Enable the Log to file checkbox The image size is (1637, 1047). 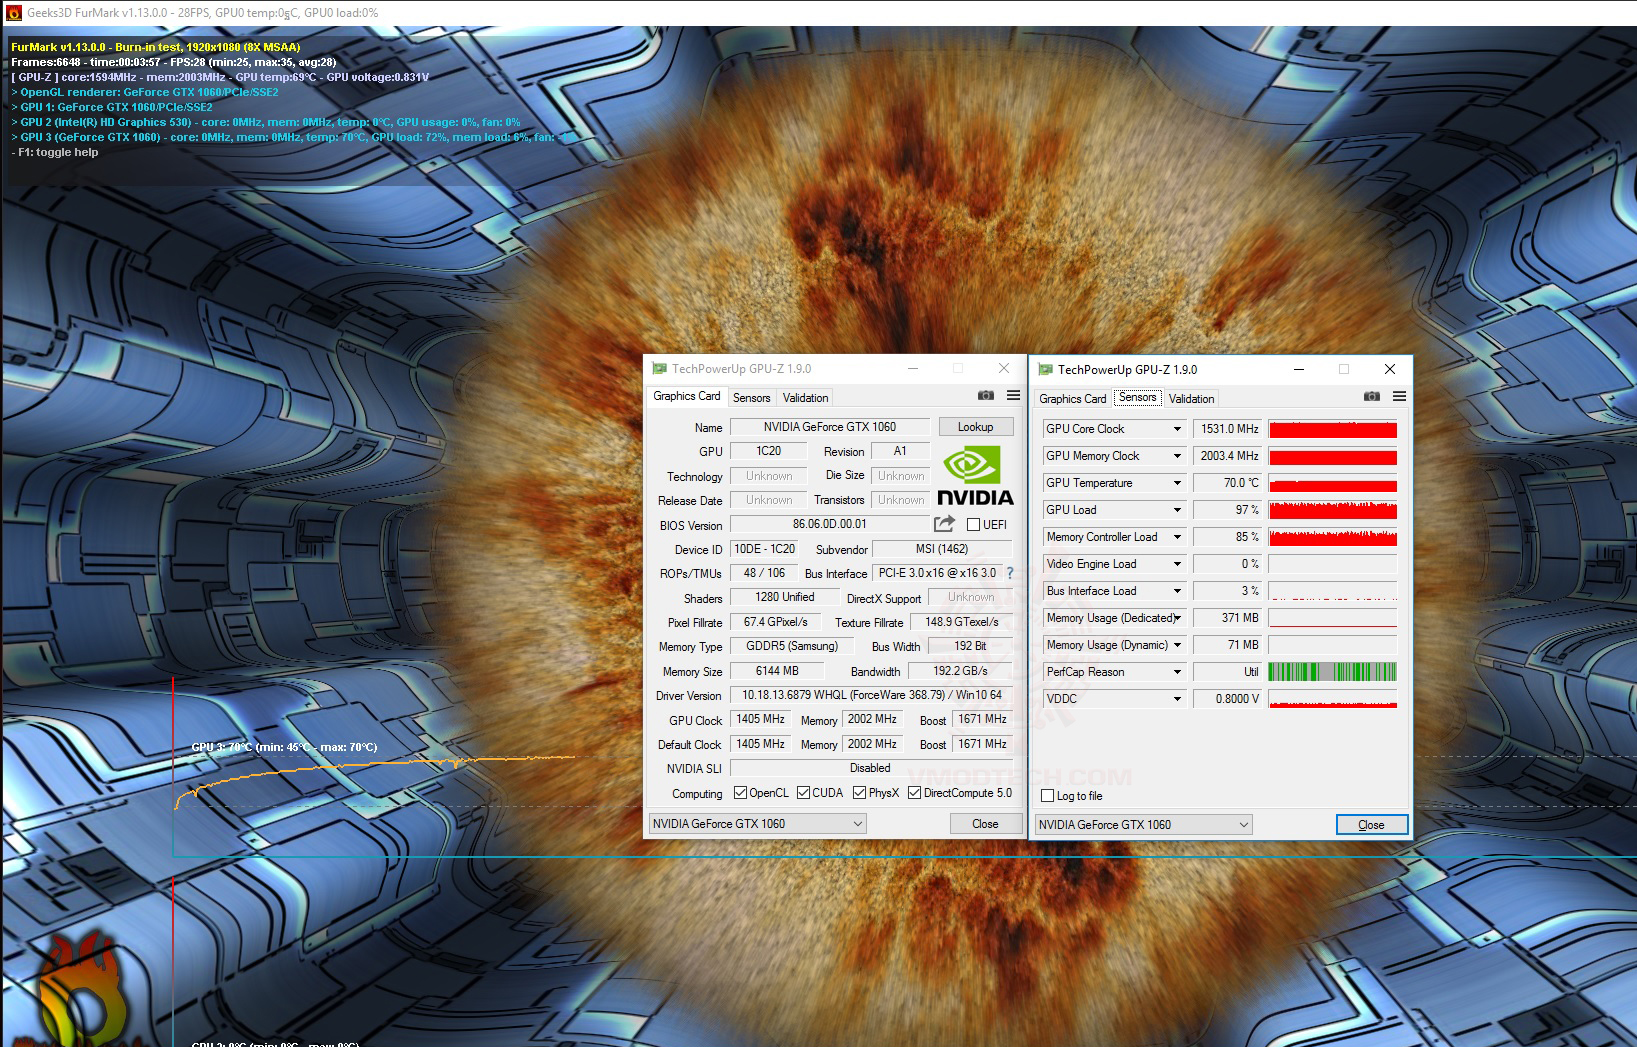coord(1047,796)
